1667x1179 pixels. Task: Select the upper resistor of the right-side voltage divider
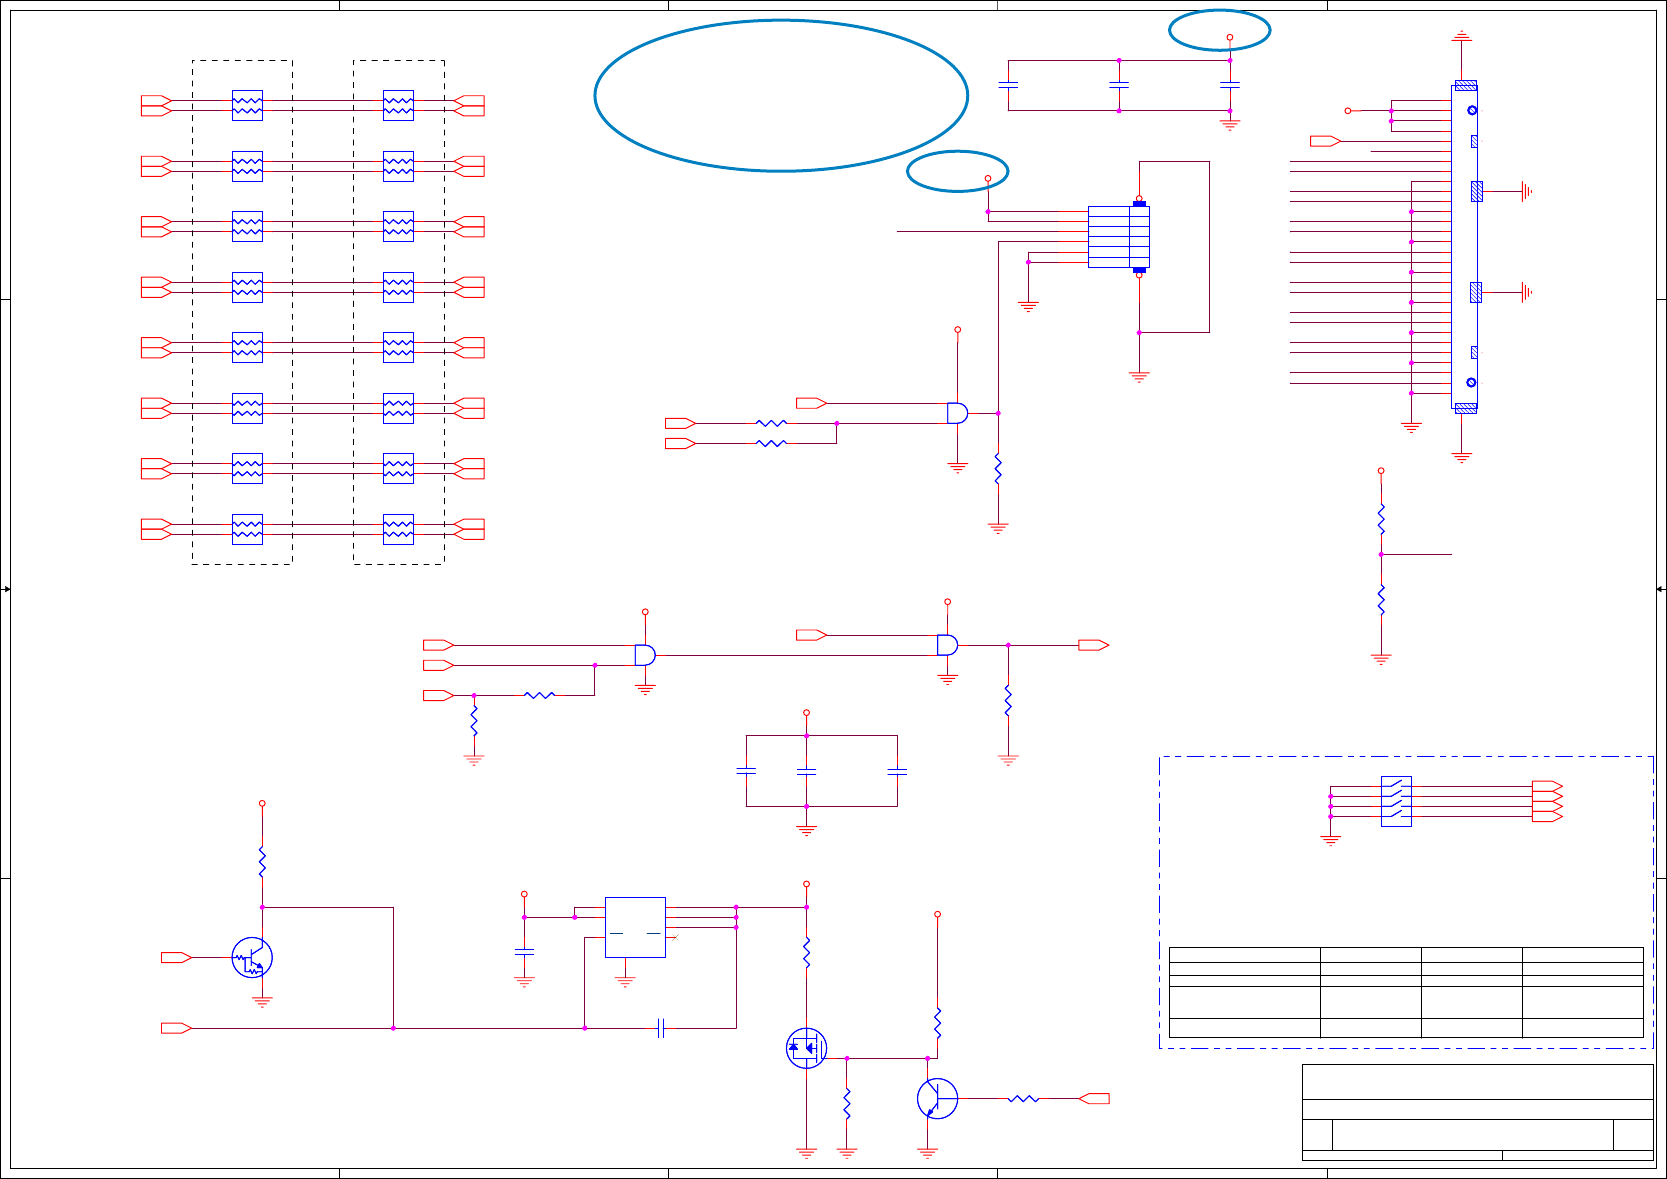[x=1381, y=519]
